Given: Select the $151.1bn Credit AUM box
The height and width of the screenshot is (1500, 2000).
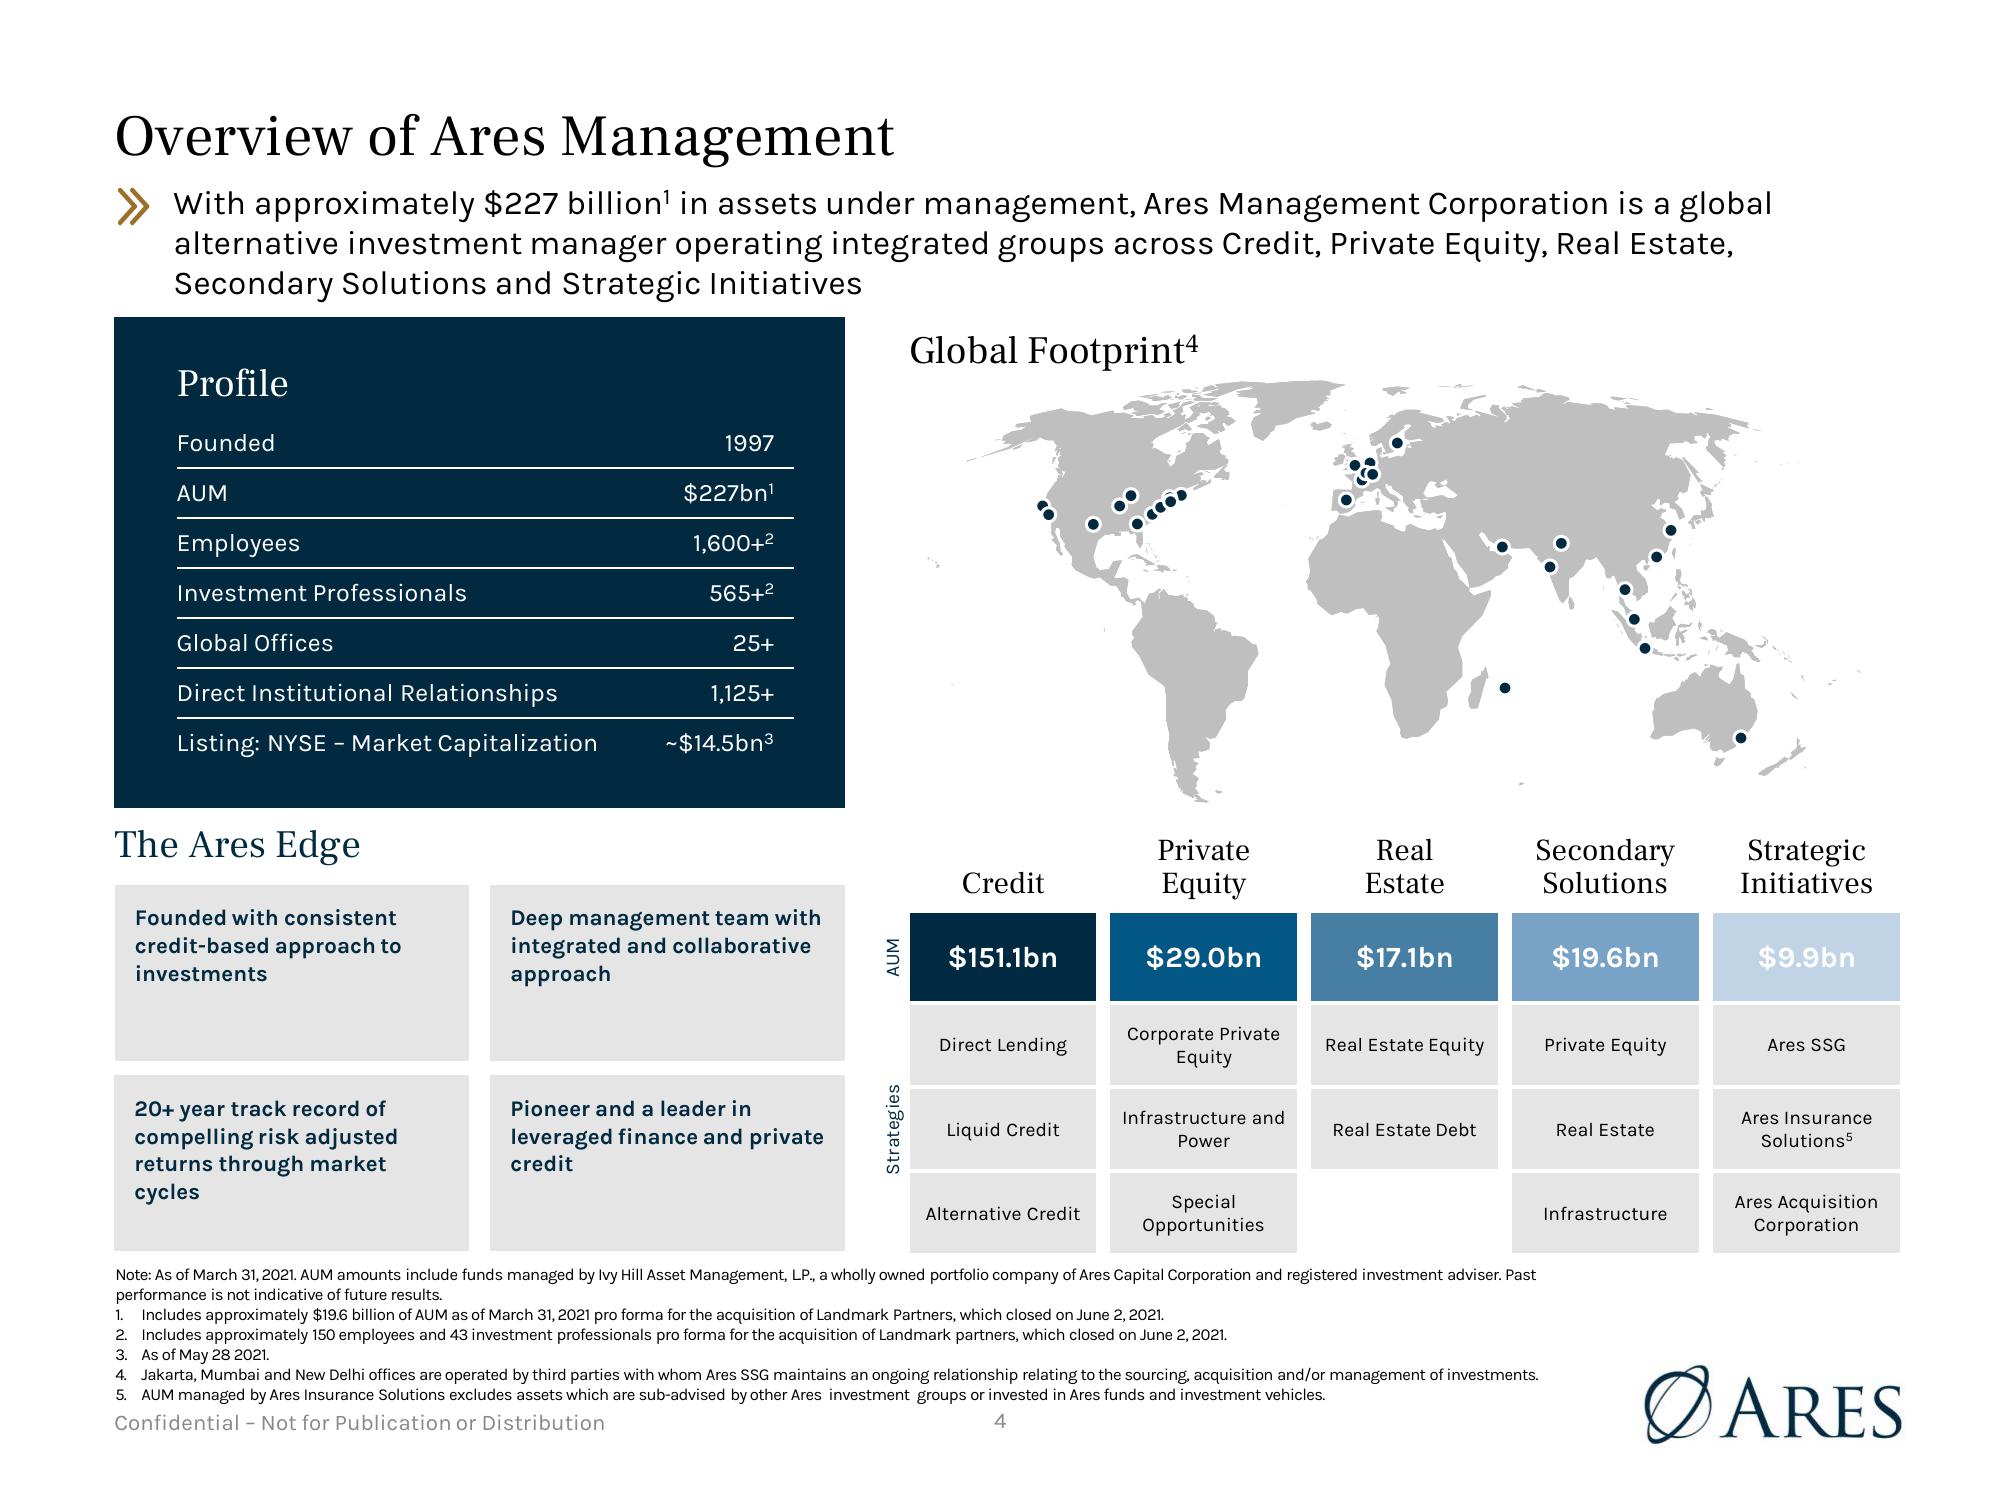Looking at the screenshot, I should (x=1003, y=957).
